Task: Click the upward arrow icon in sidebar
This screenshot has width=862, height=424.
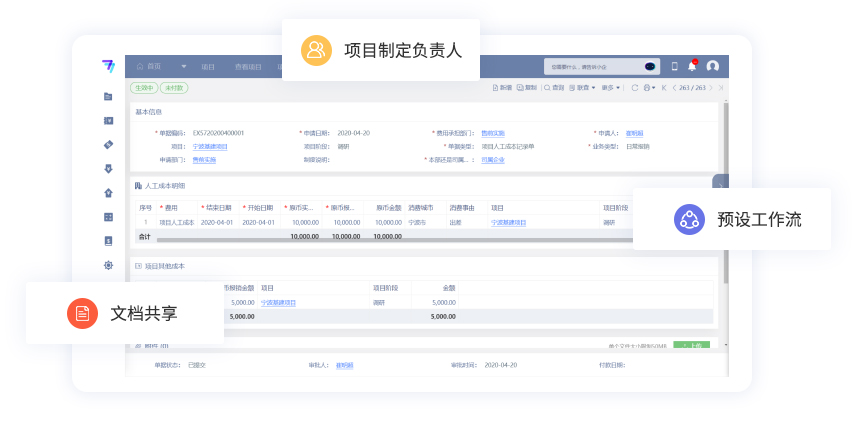Action: (108, 193)
